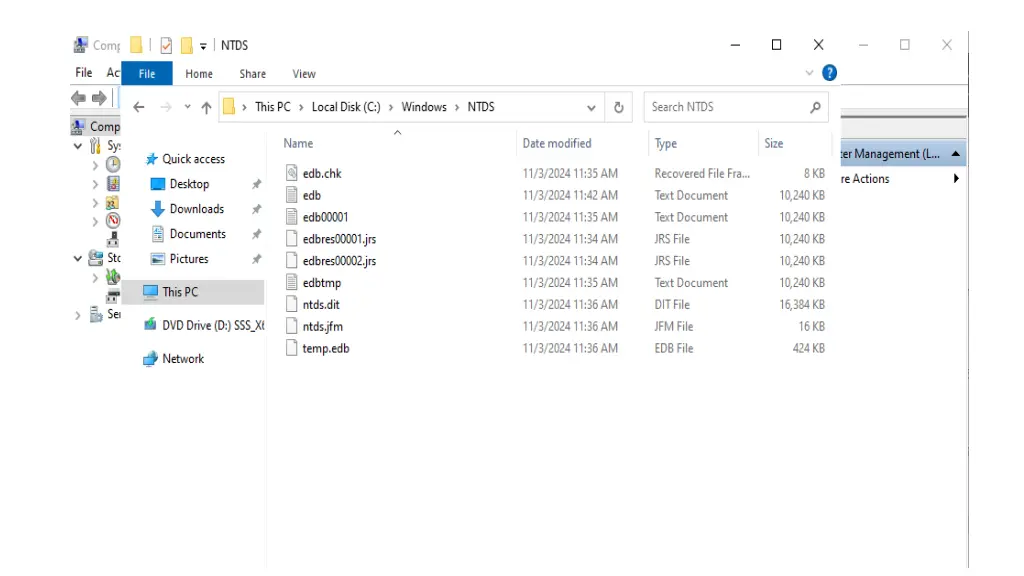Unpin Desktop using its pin icon
This screenshot has height=576, width=1024.
click(x=257, y=185)
